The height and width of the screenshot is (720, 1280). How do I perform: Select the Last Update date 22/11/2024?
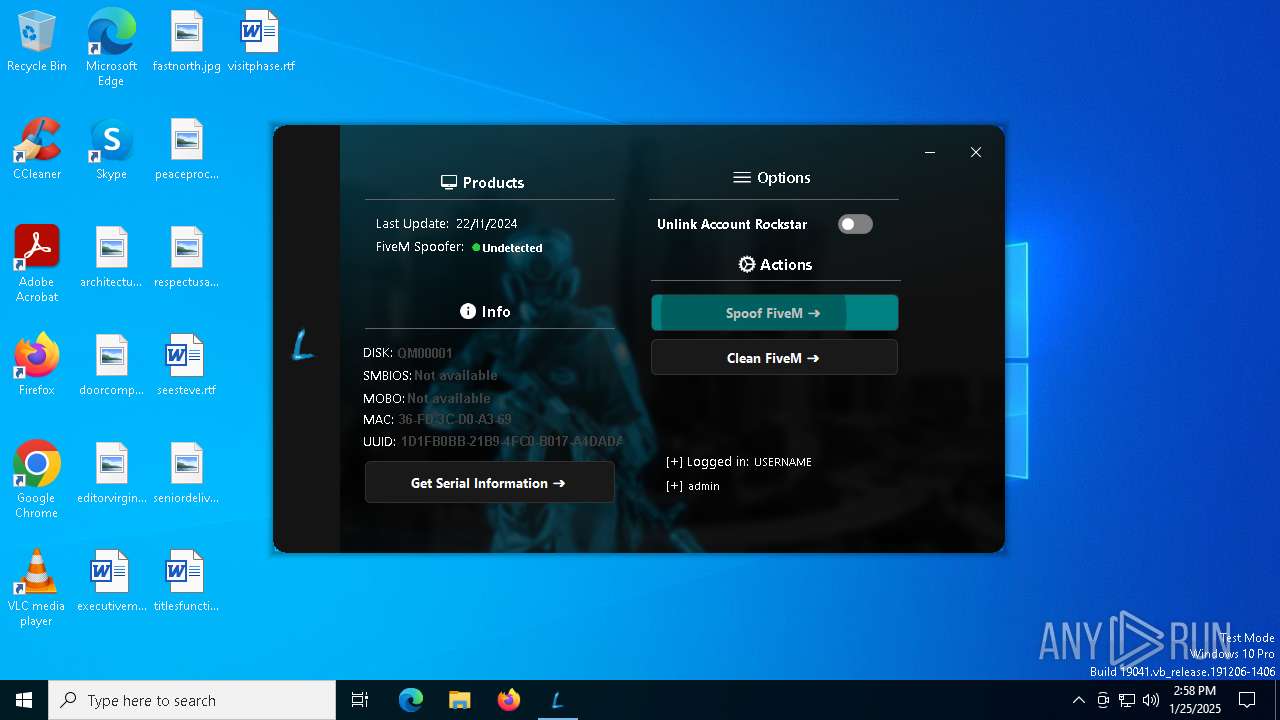tap(486, 224)
